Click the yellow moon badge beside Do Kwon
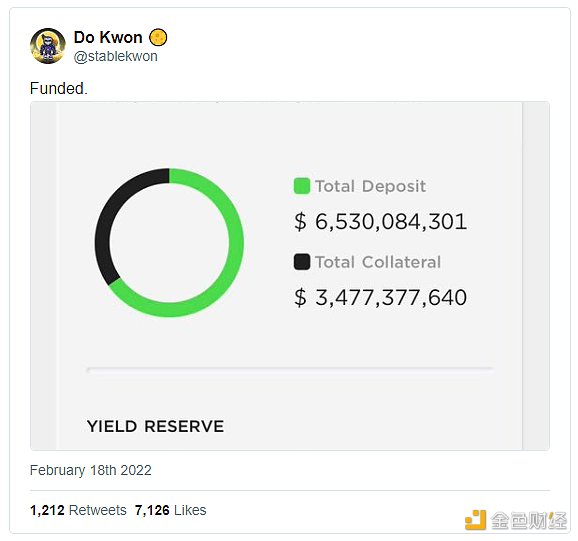 pos(158,38)
